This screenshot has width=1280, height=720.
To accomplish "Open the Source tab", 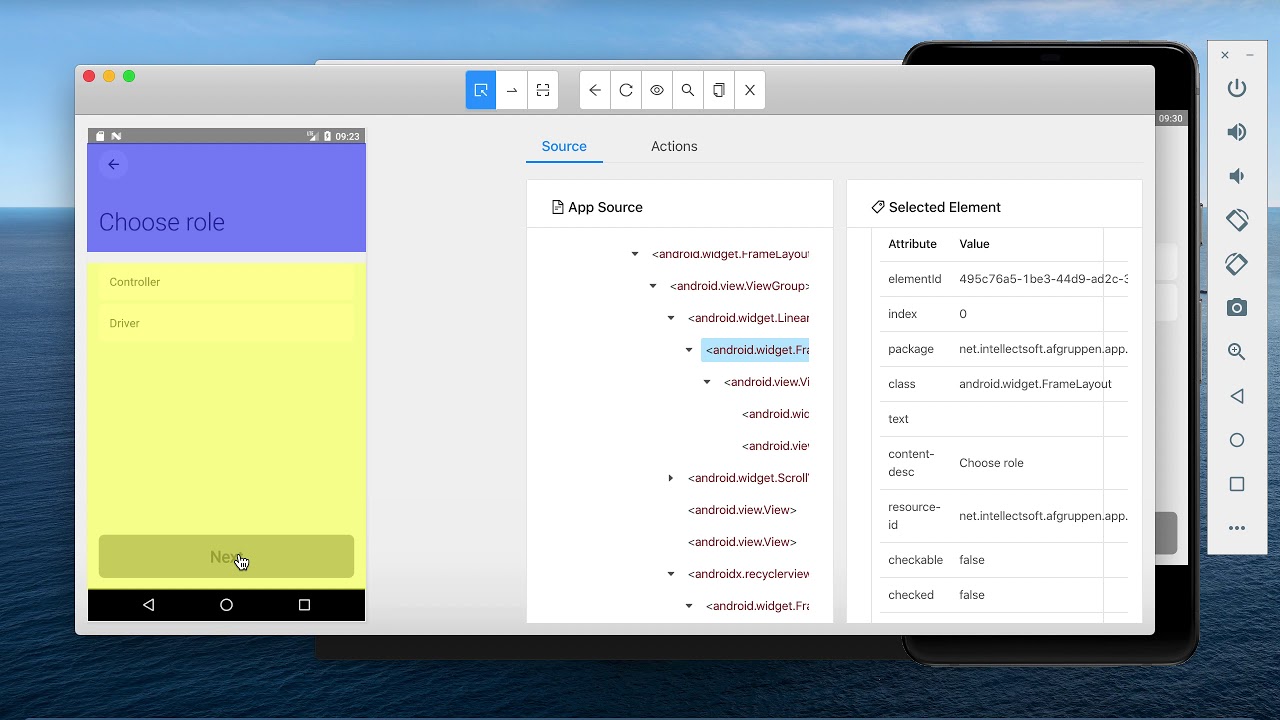I will (564, 146).
